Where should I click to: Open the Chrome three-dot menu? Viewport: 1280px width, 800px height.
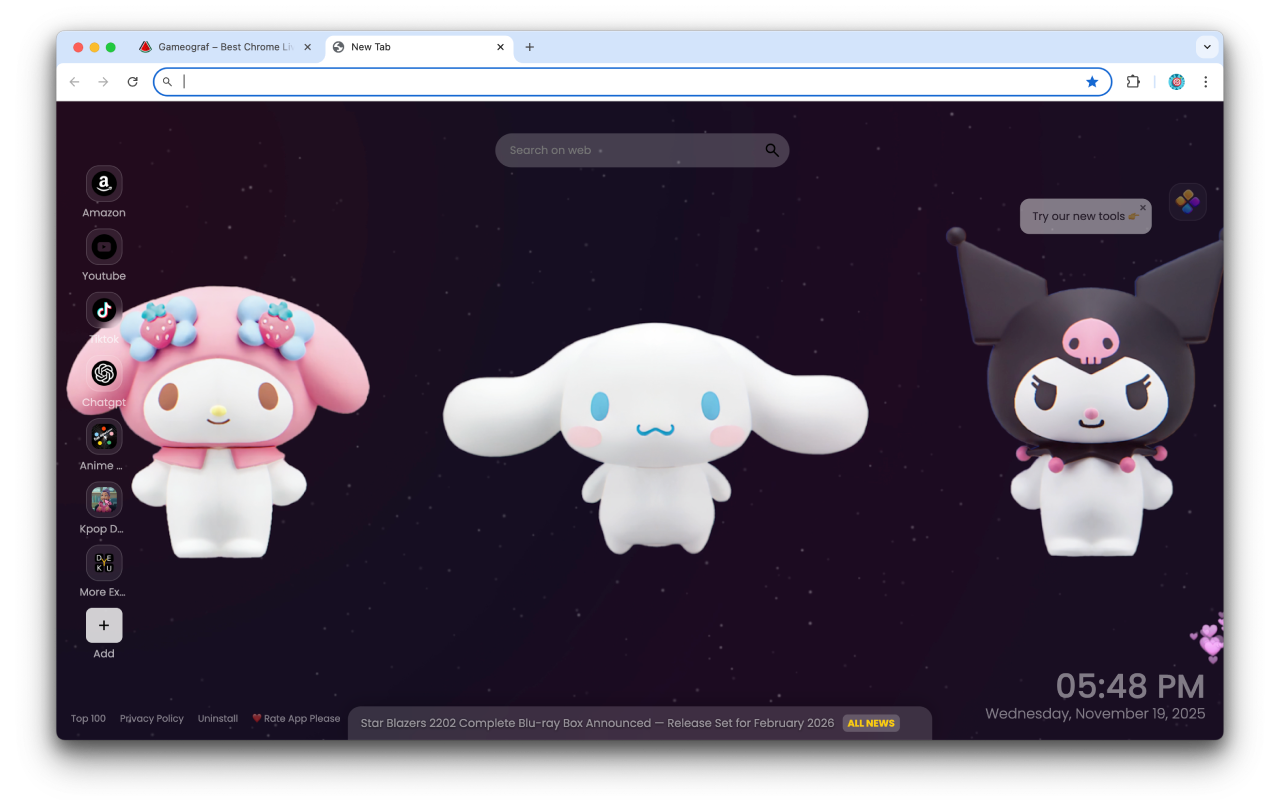click(x=1206, y=82)
